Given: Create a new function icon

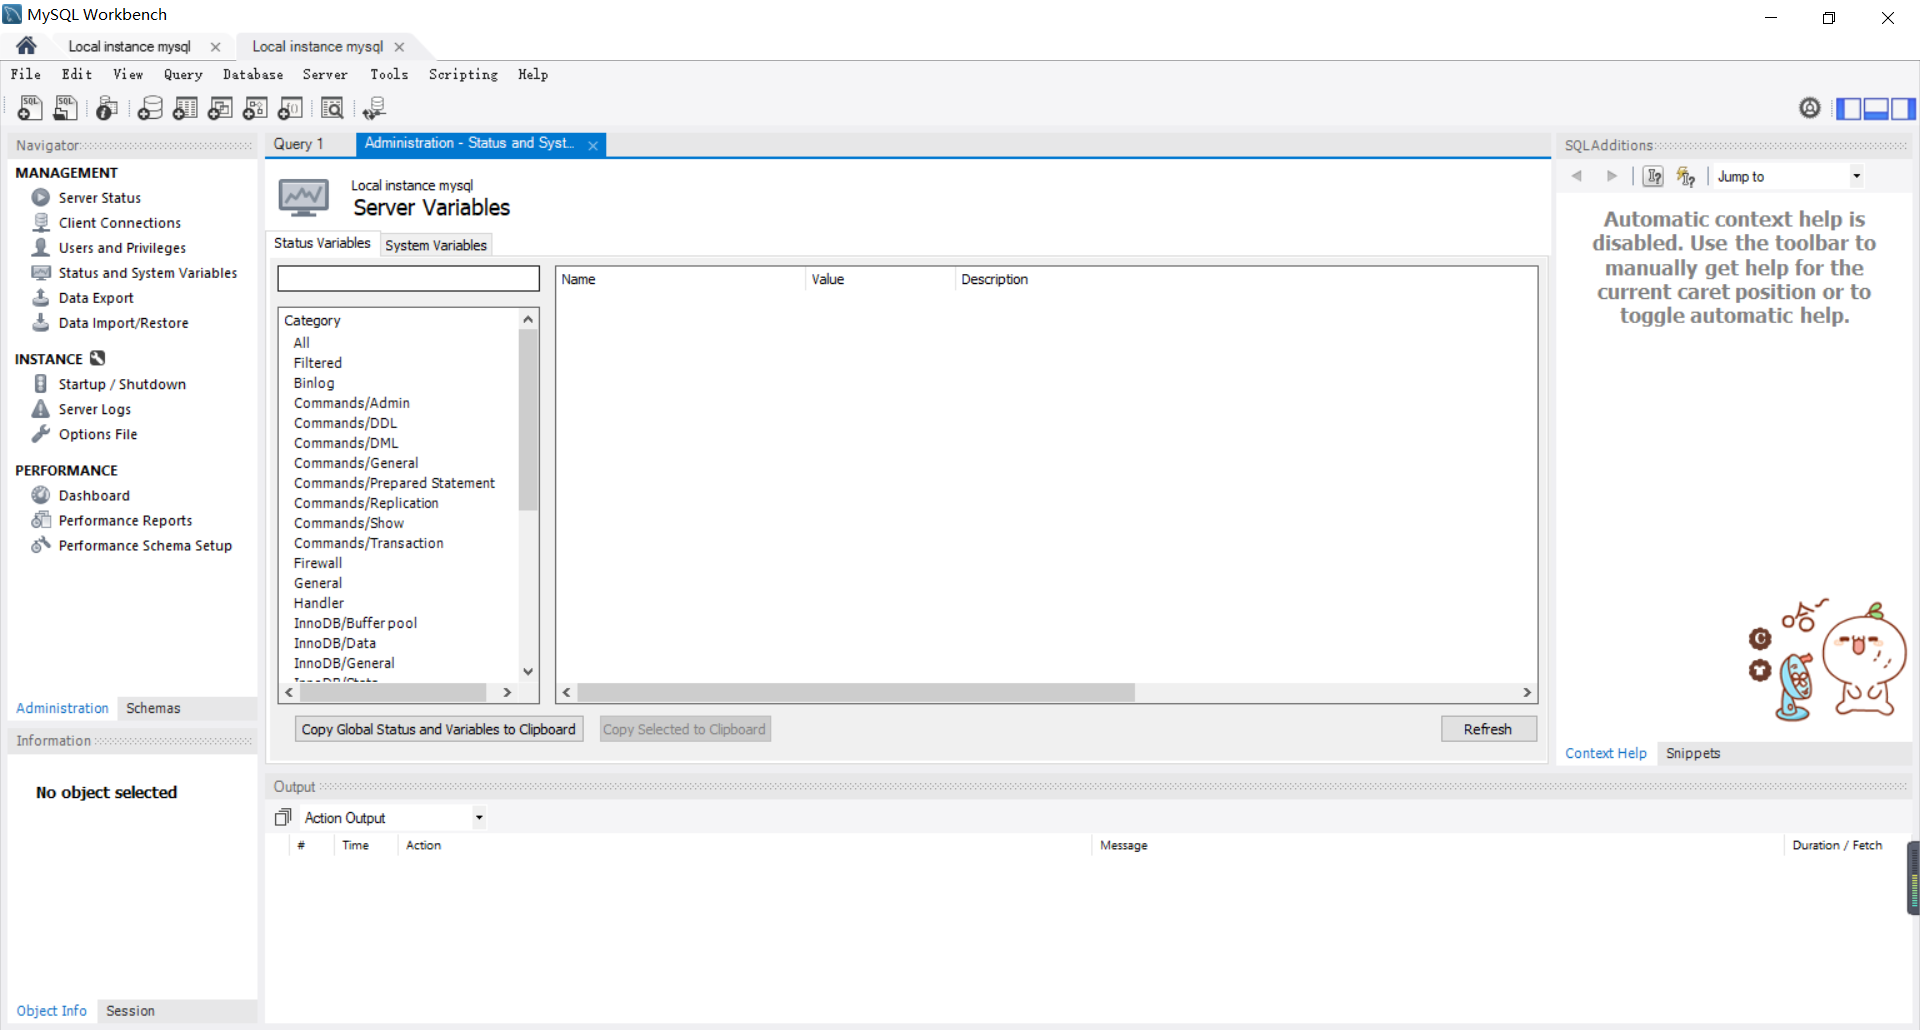Looking at the screenshot, I should (290, 108).
